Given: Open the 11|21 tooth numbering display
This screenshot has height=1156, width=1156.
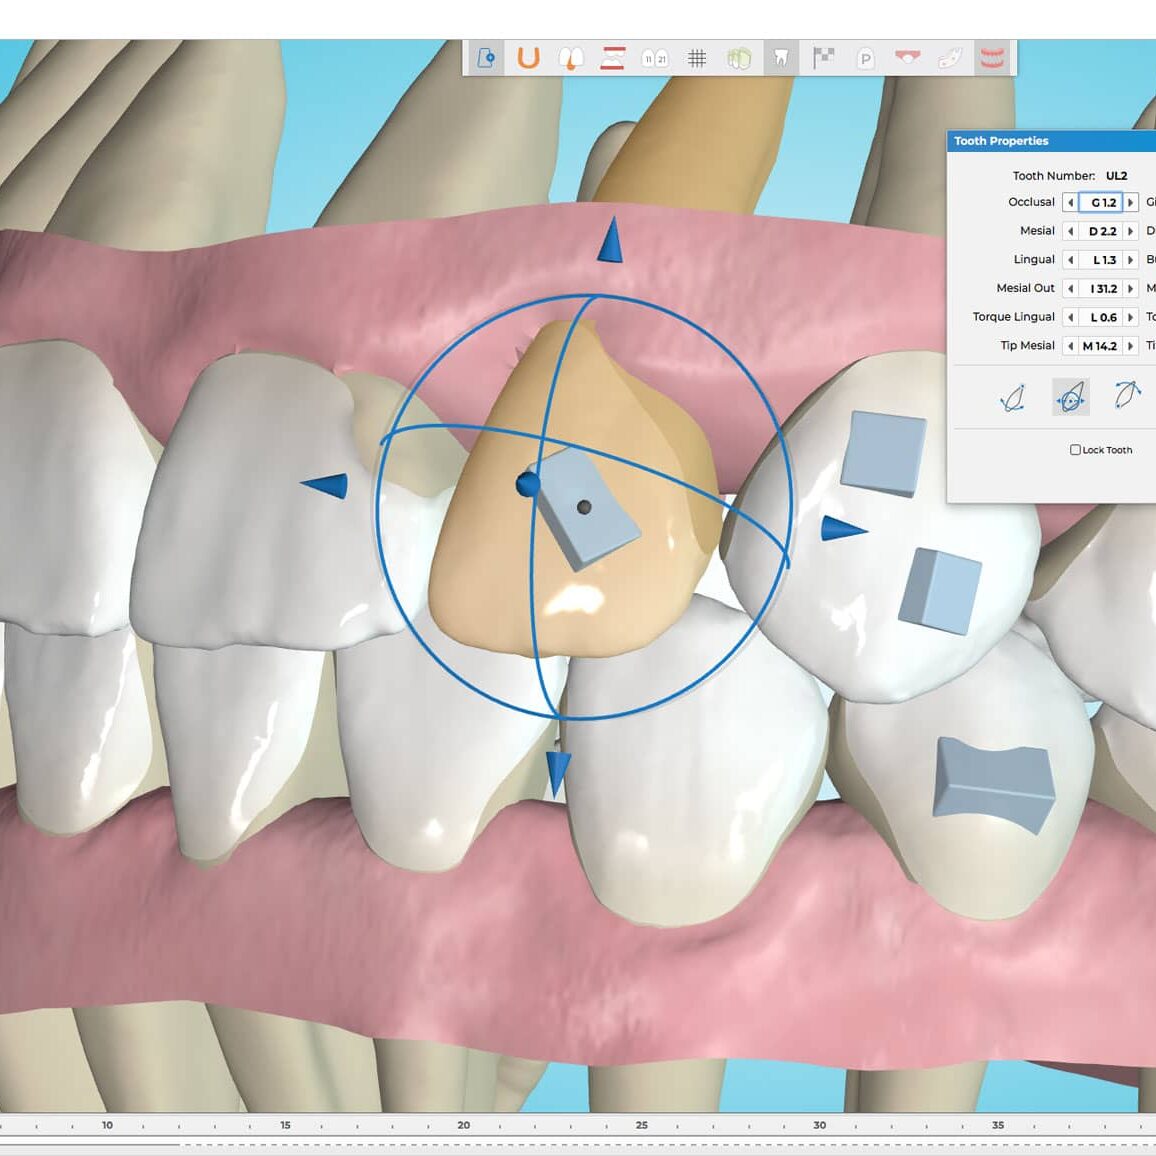Looking at the screenshot, I should tap(655, 58).
